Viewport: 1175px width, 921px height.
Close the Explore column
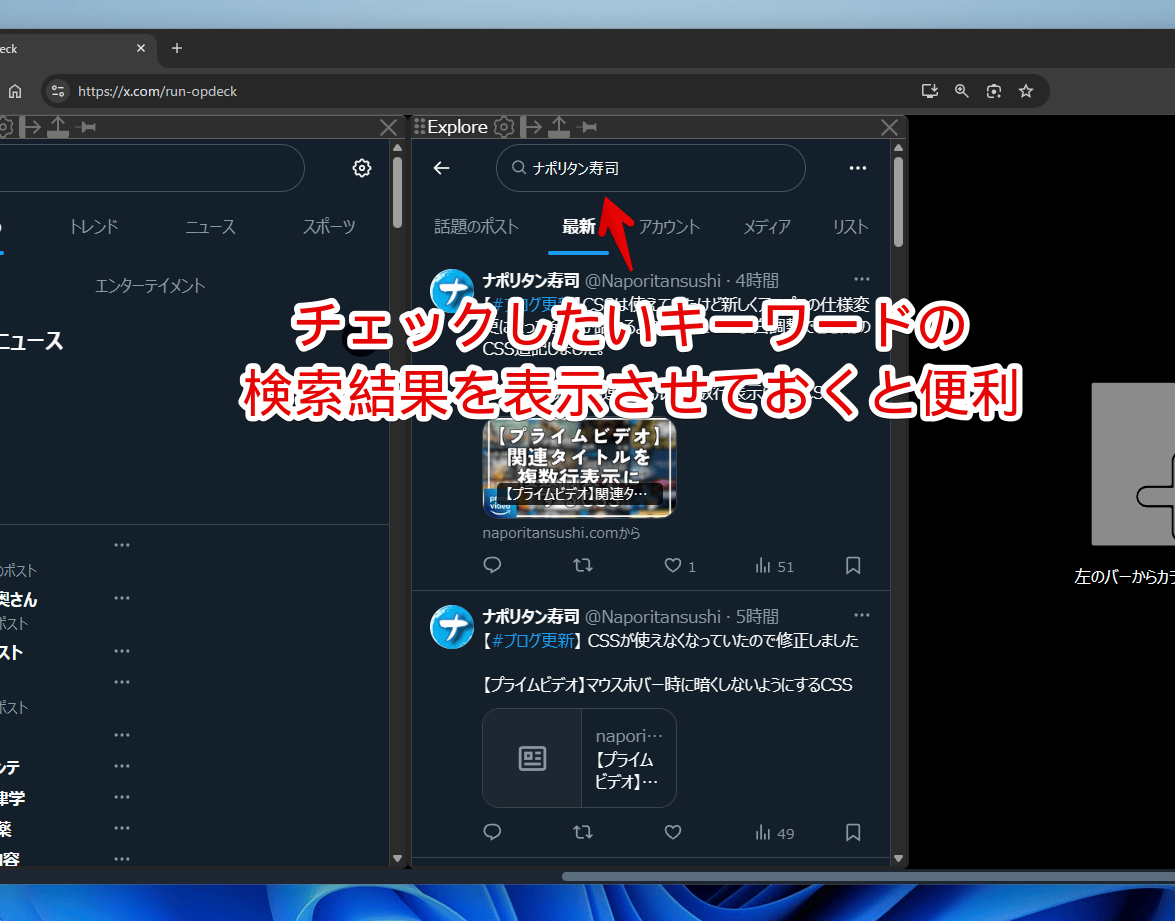click(x=889, y=127)
